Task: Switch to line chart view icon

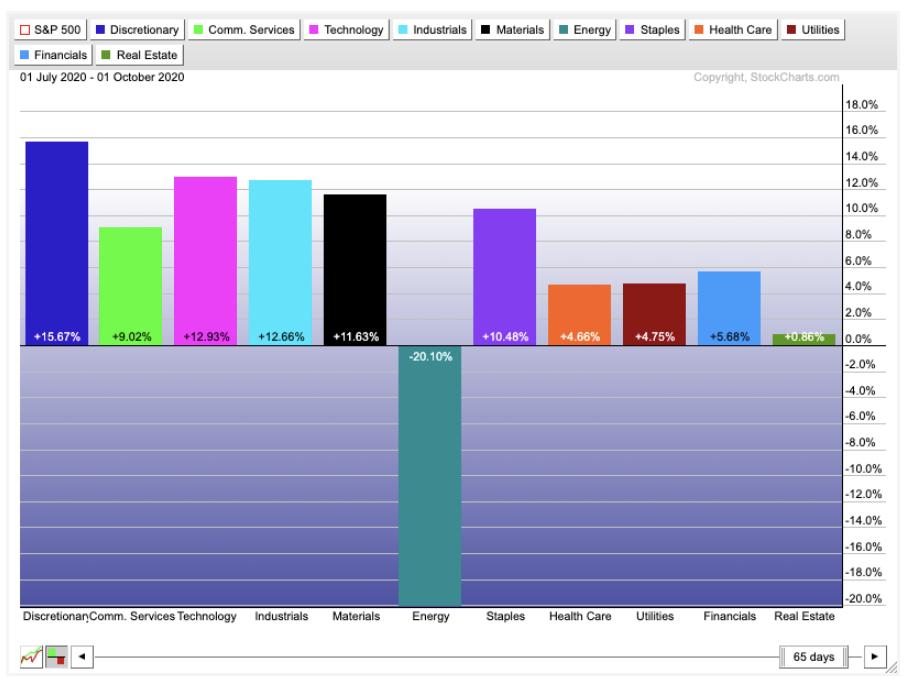Action: click(x=30, y=656)
